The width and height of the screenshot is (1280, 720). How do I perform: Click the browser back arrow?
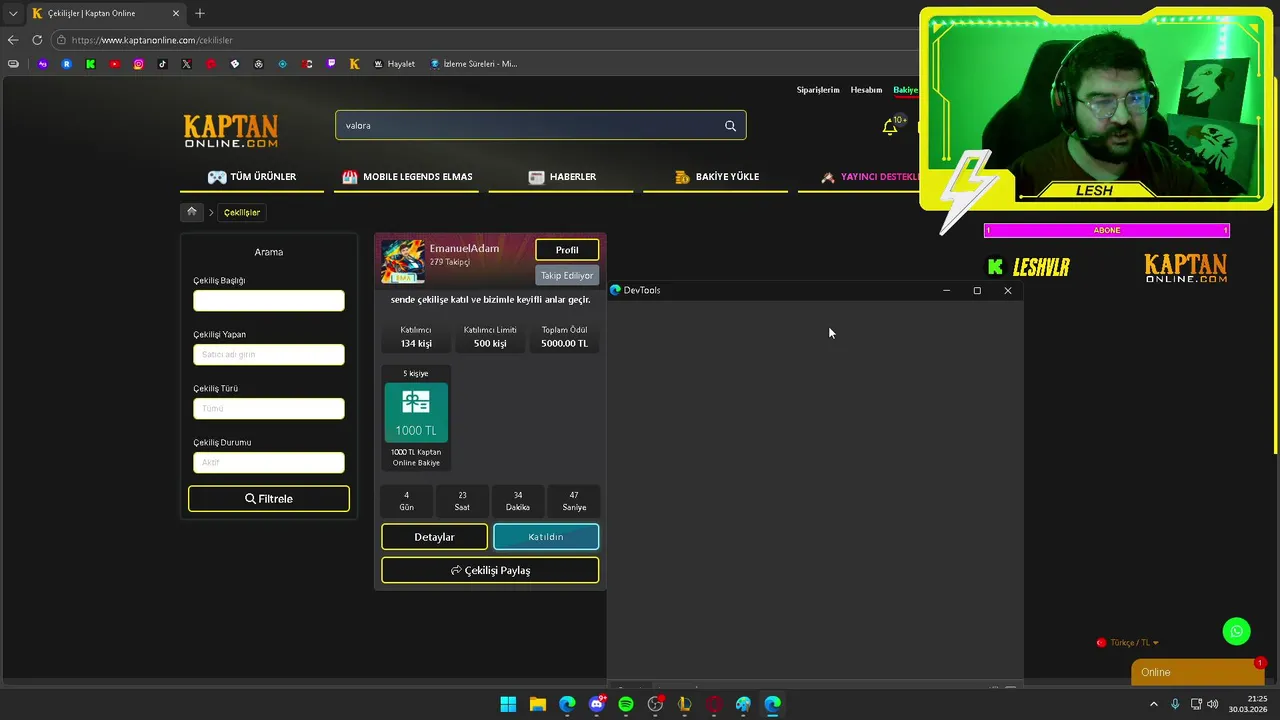[x=13, y=40]
